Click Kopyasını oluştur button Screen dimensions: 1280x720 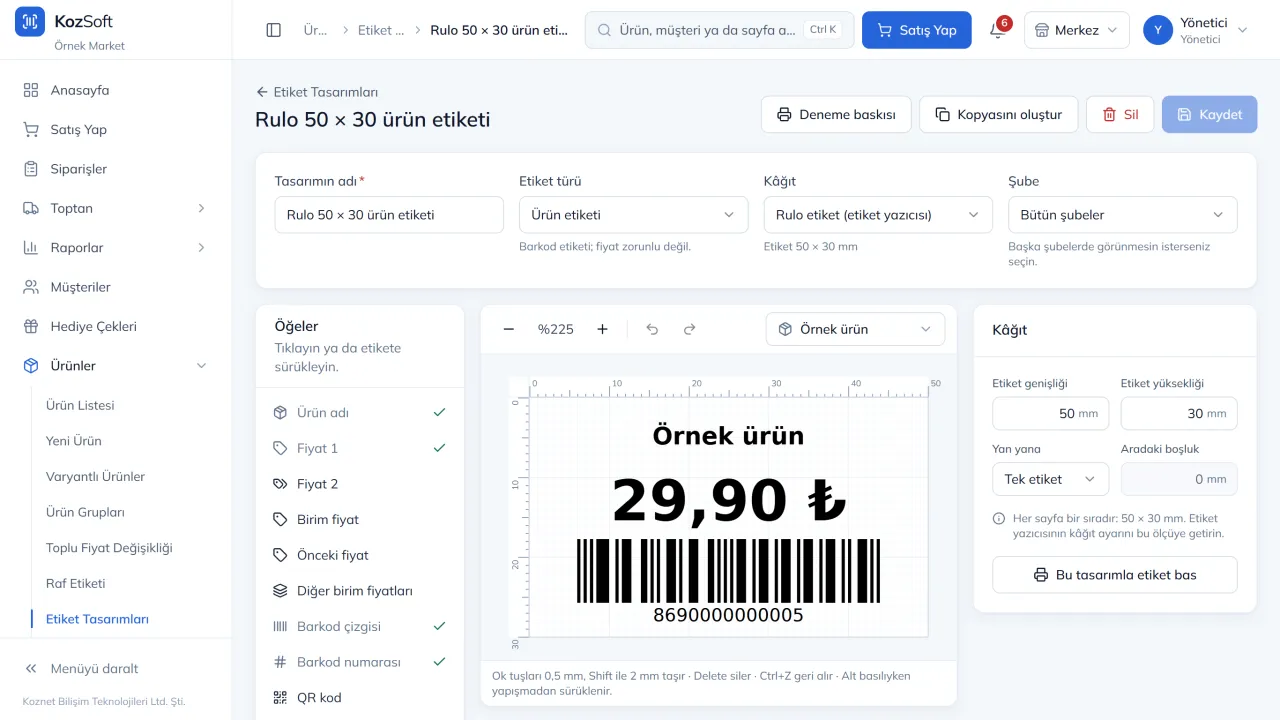point(998,114)
